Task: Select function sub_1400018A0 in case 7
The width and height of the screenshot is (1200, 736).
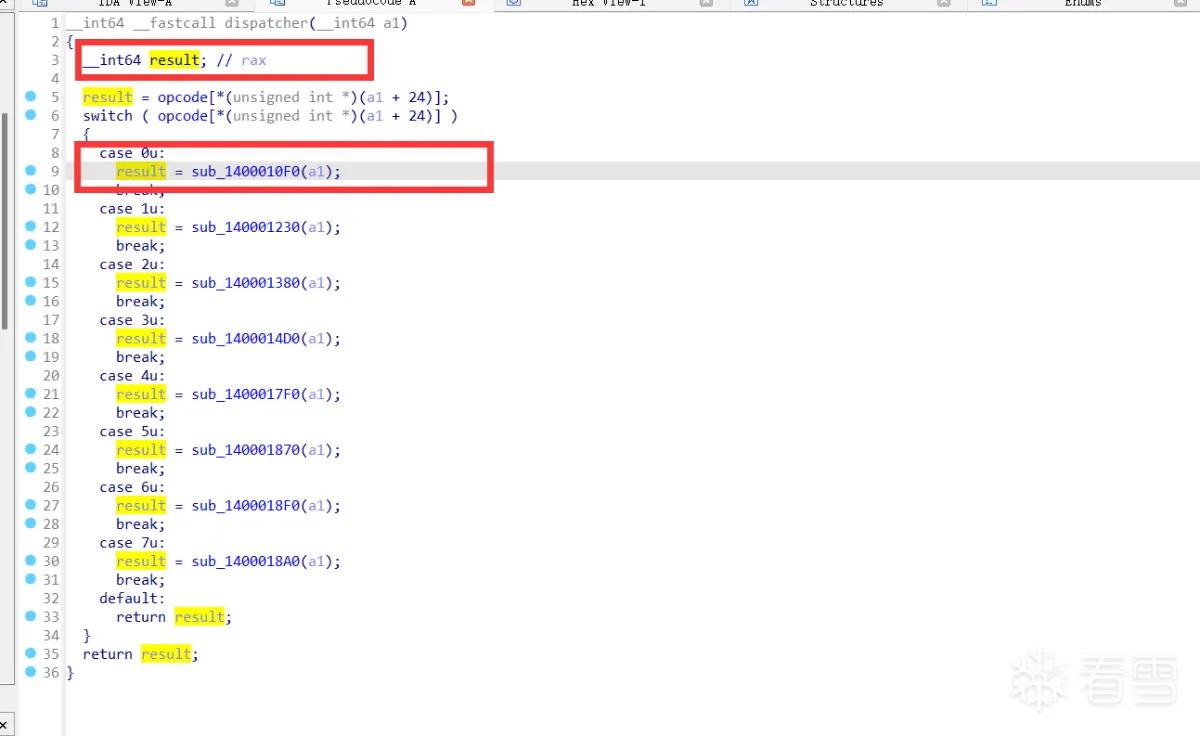Action: [x=246, y=561]
